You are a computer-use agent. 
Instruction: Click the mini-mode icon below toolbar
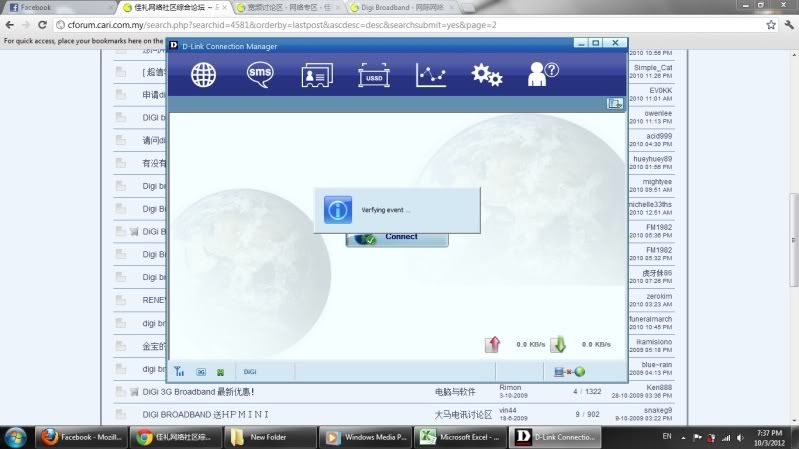point(615,103)
